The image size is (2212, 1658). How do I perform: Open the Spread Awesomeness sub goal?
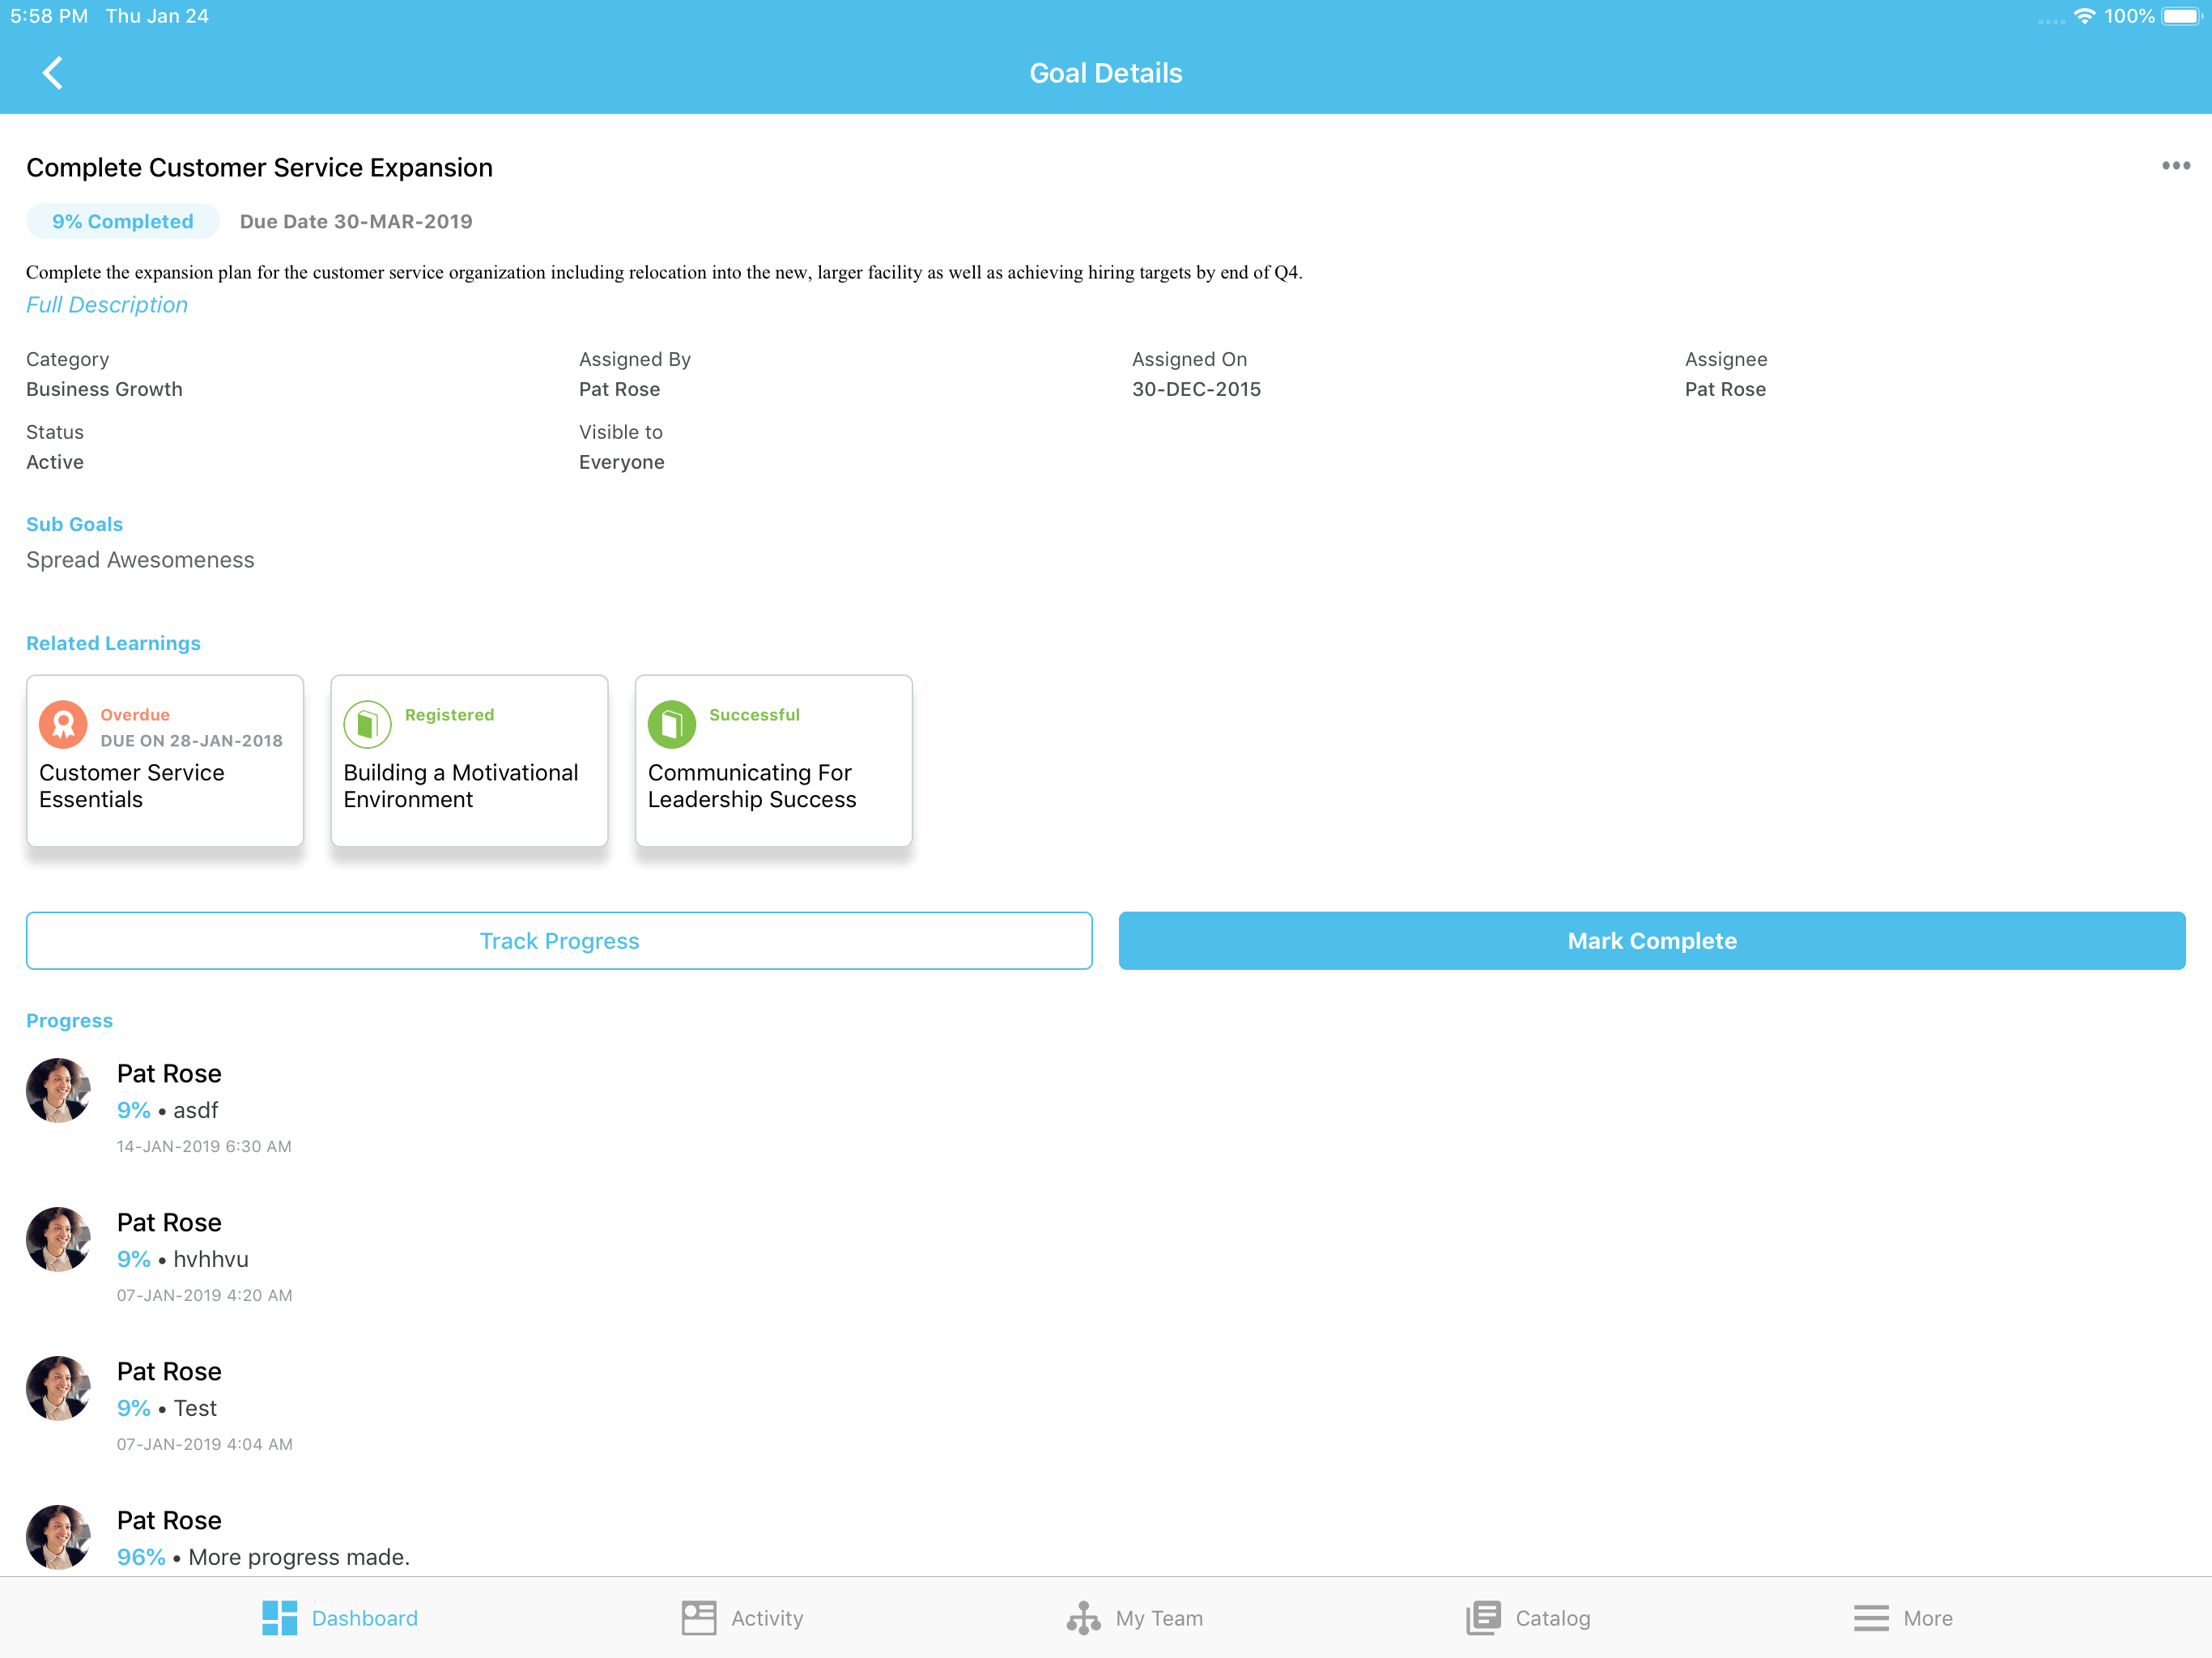[x=140, y=560]
